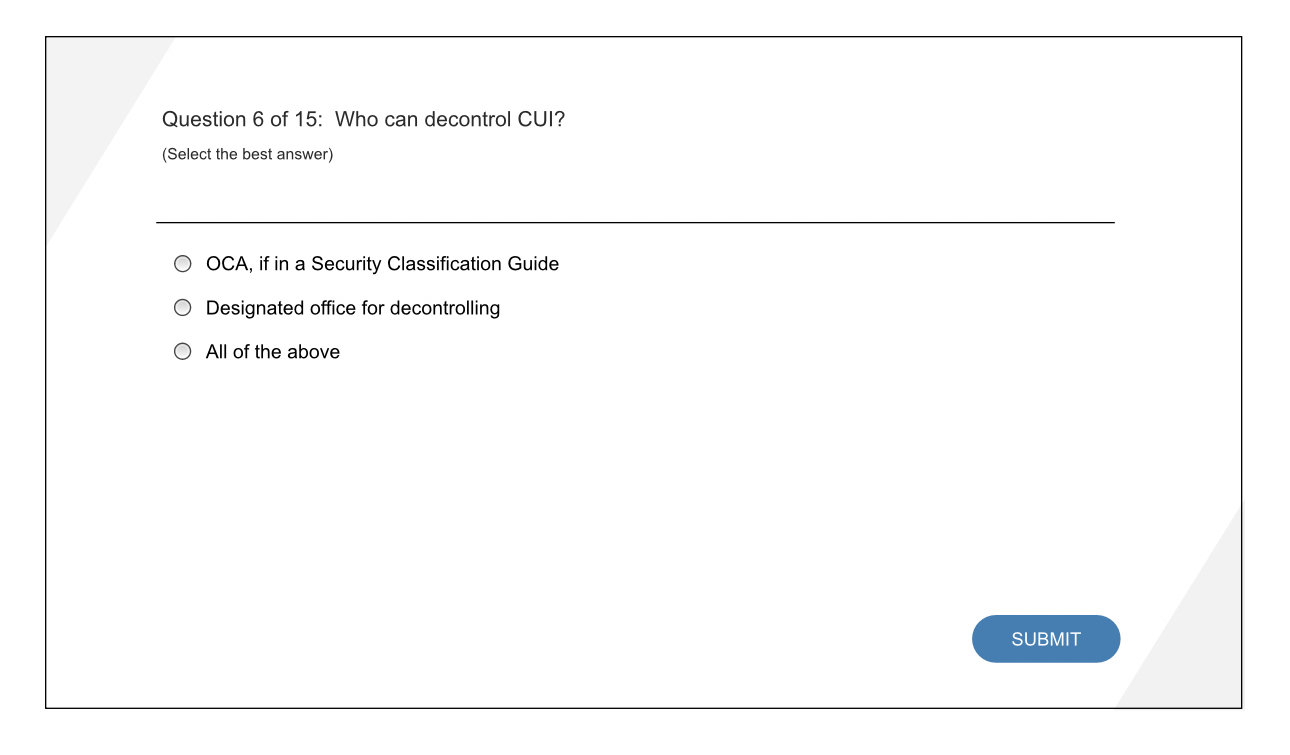1290x755 pixels.
Task: Click the 'All of the above' answer text
Action: [272, 351]
